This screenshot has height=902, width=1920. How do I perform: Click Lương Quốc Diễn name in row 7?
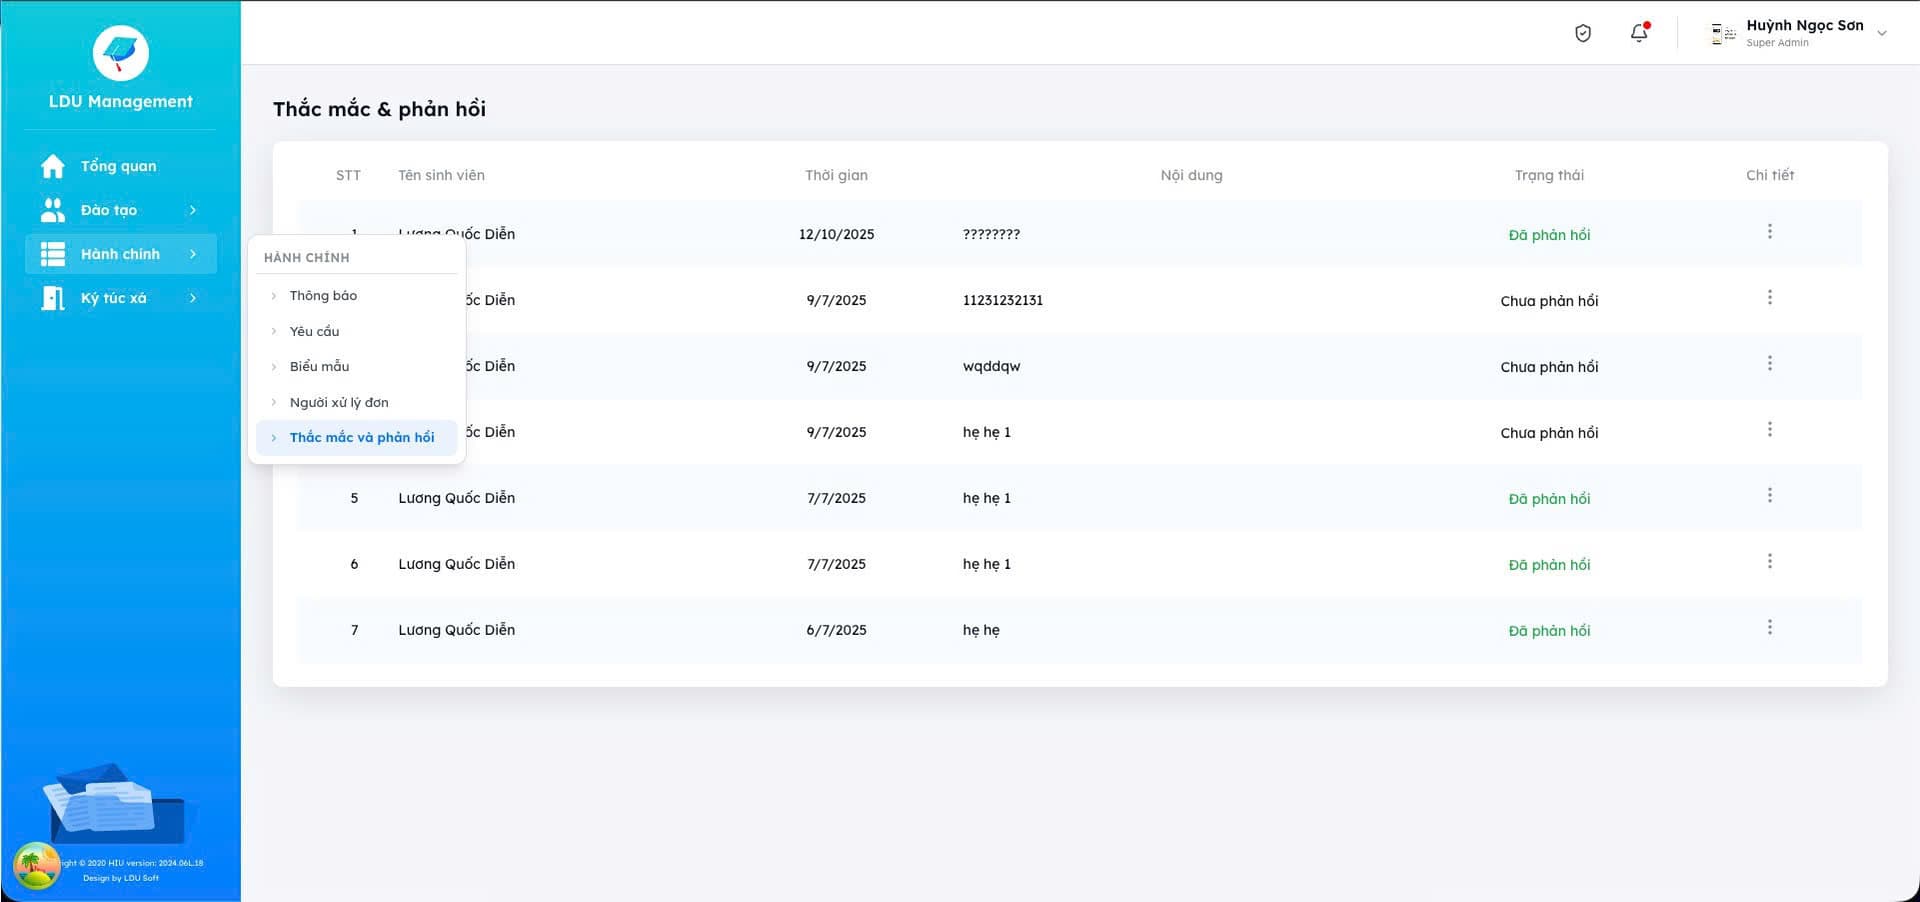pos(456,630)
